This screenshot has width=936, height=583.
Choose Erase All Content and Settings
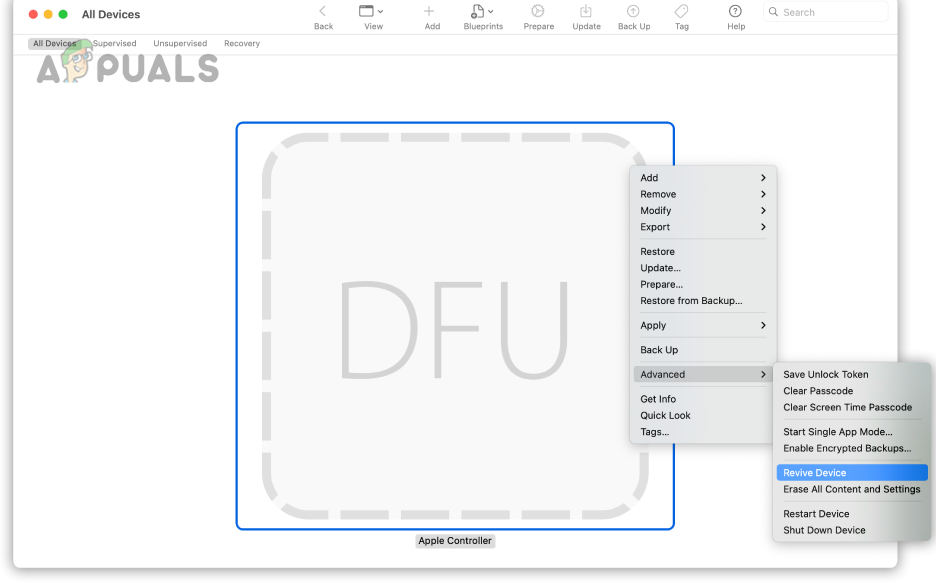851,489
